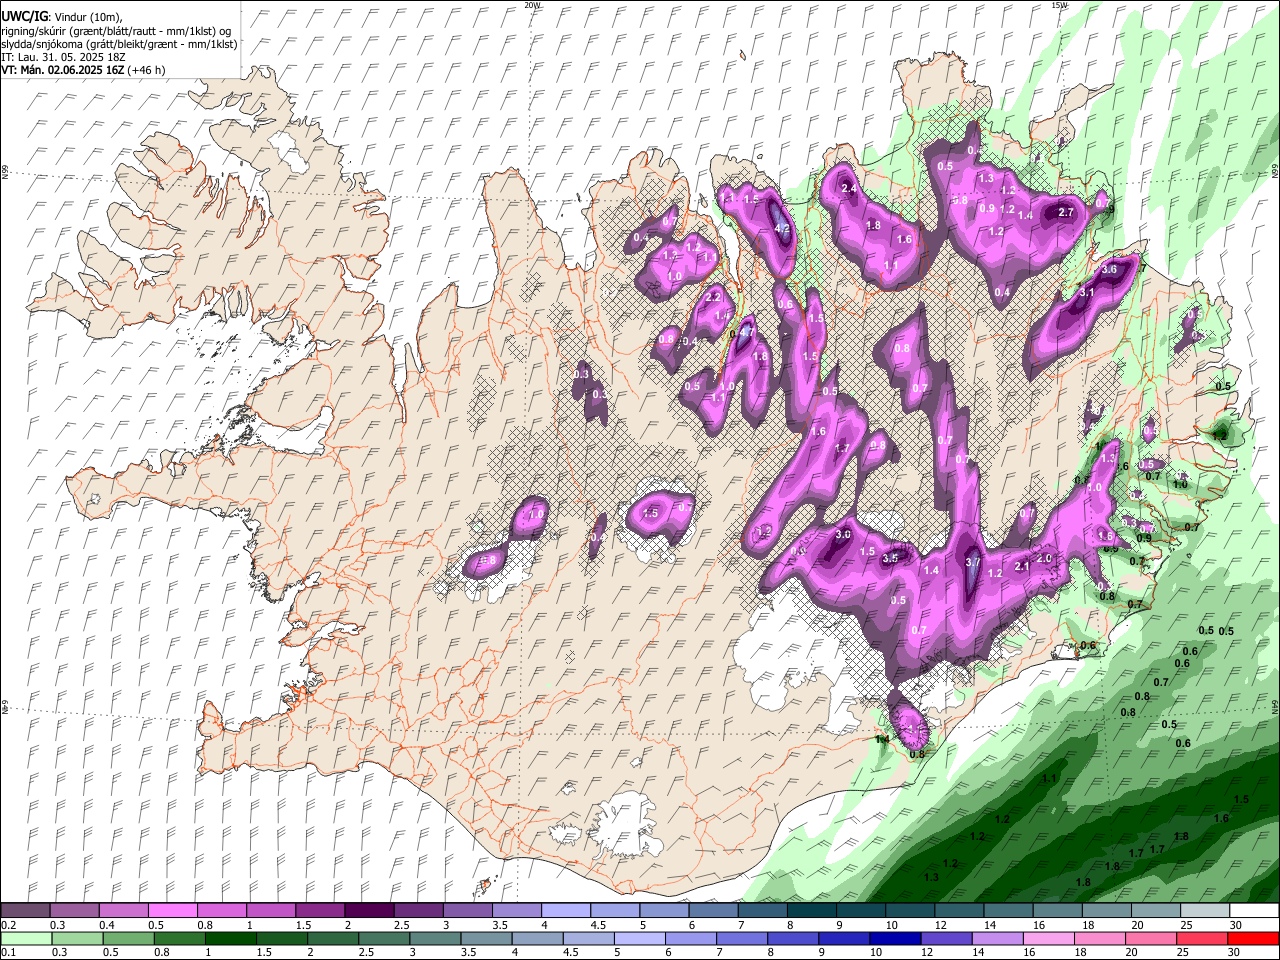
Task: Select the 'rigning/skúrir' legend description line
Action: click(x=117, y=31)
